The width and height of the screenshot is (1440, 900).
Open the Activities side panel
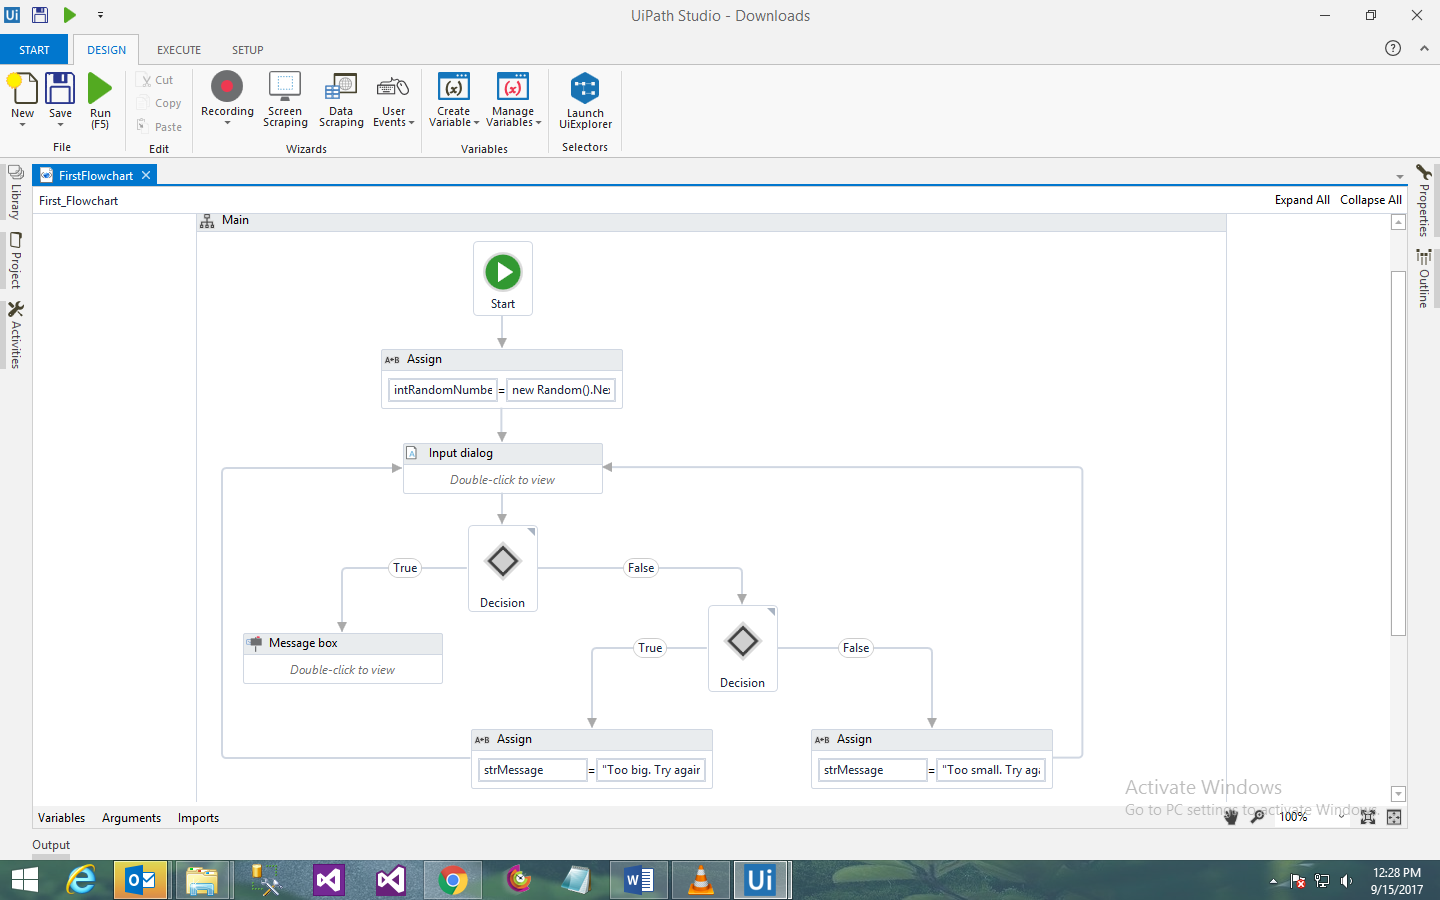click(15, 335)
